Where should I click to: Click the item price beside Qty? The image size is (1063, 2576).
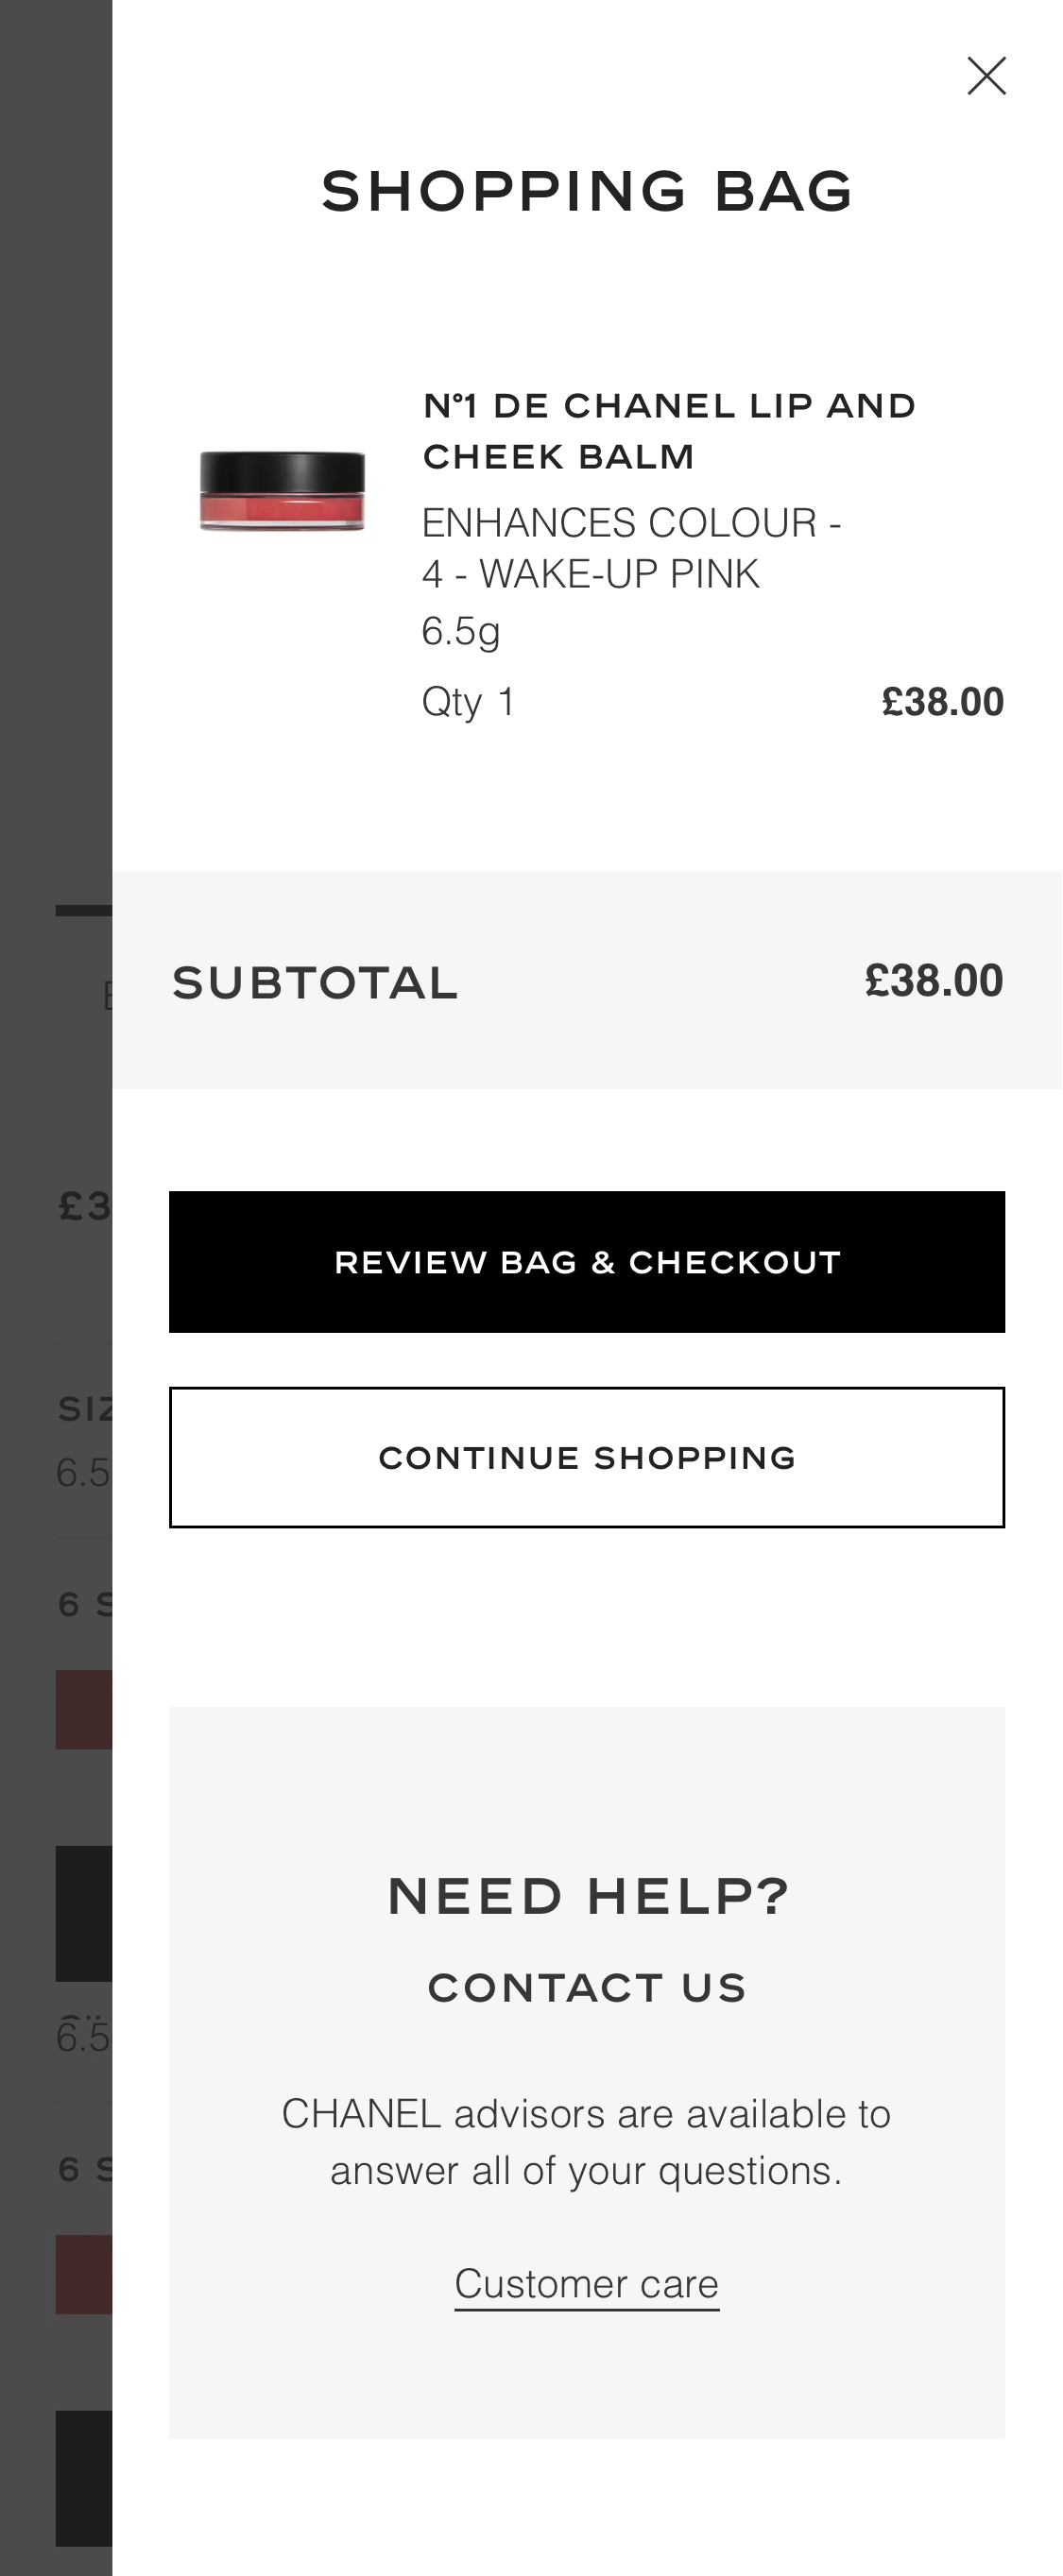[942, 702]
